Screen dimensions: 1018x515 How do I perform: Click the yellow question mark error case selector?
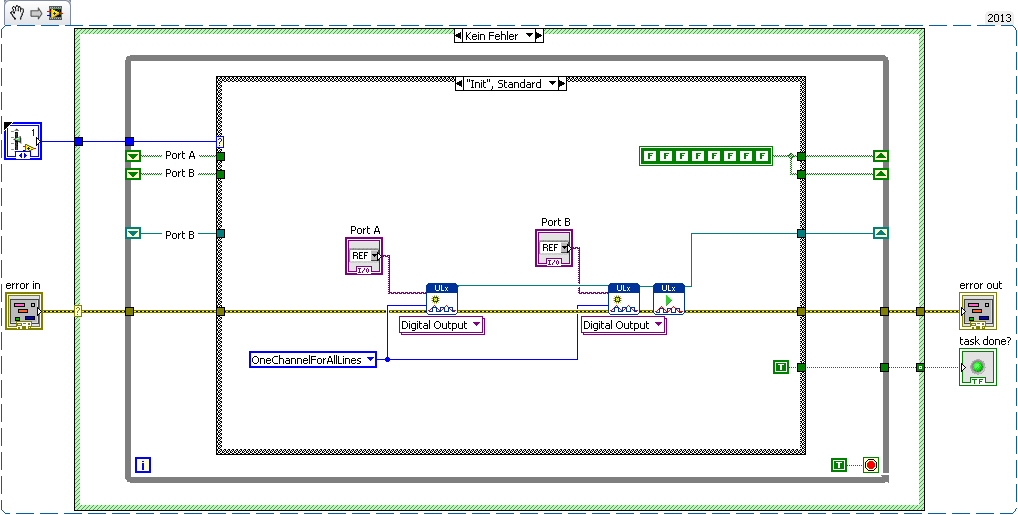pos(78,311)
